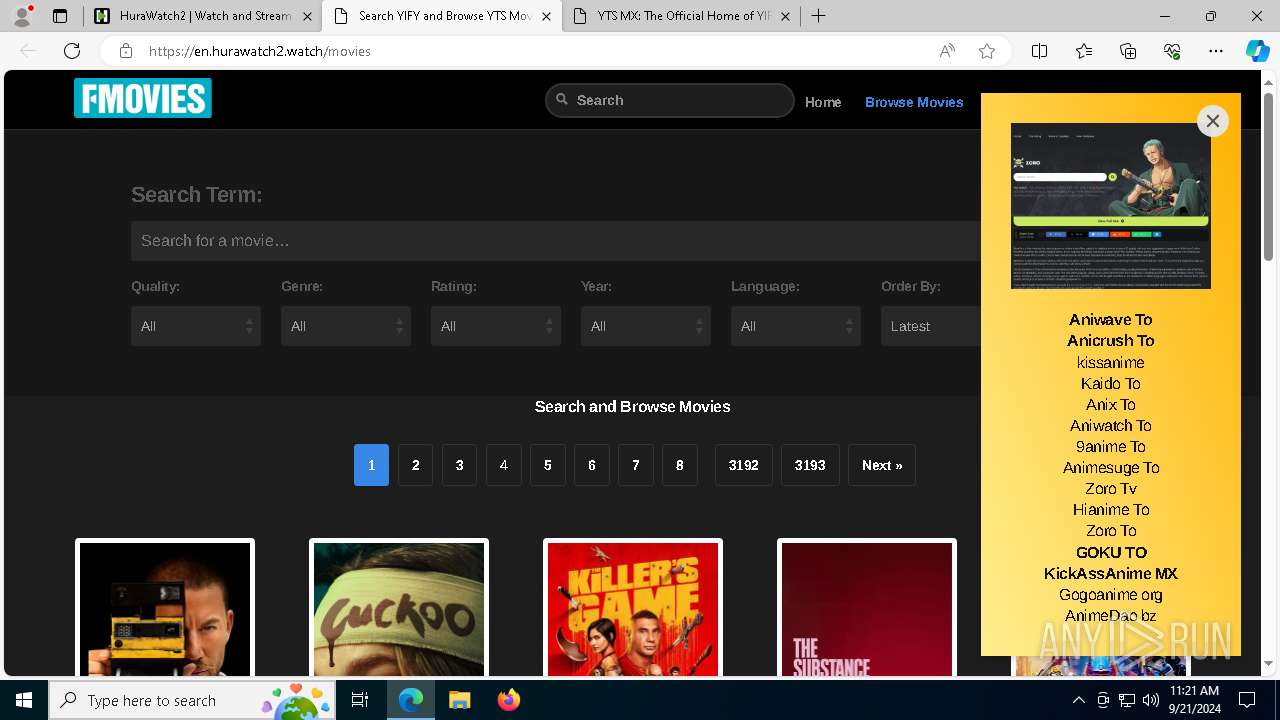The width and height of the screenshot is (1280, 720).
Task: Open Windows Start menu
Action: point(24,700)
